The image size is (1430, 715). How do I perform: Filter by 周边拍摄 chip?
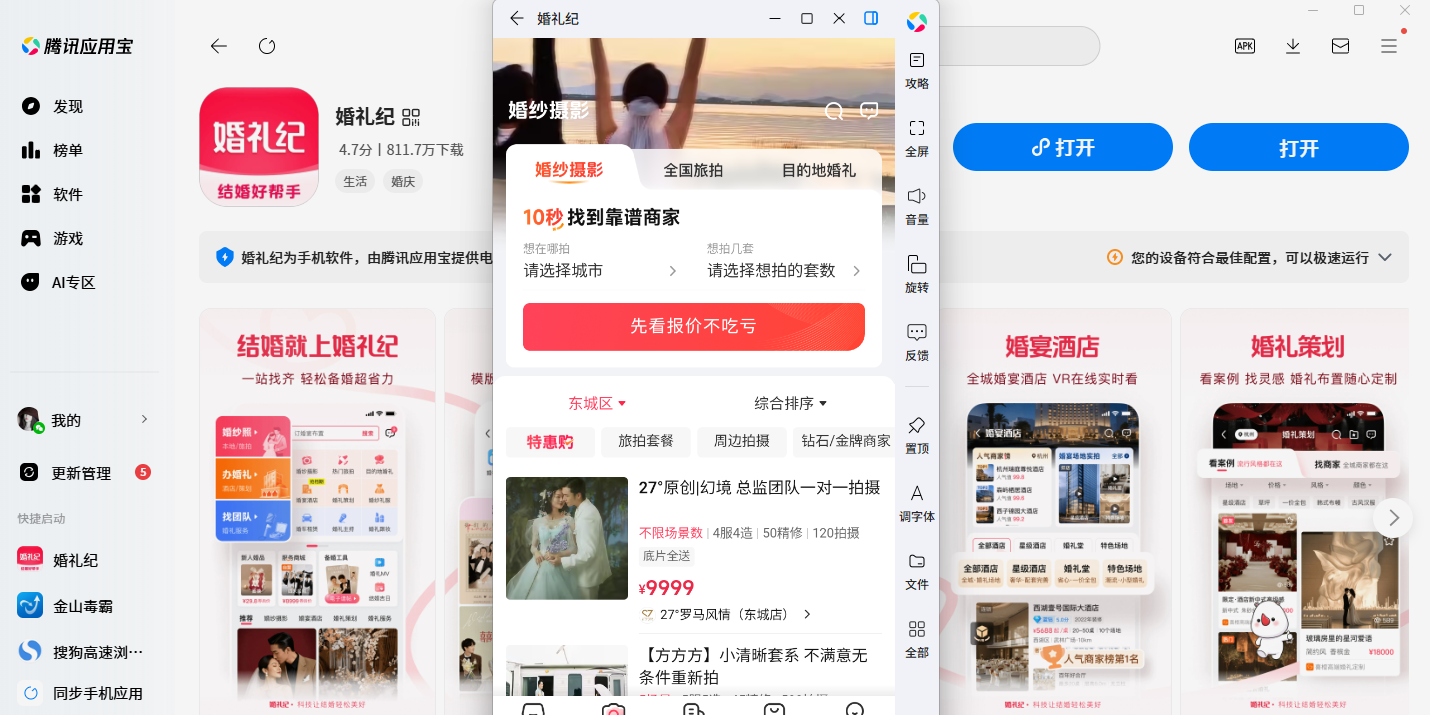pyautogui.click(x=741, y=442)
